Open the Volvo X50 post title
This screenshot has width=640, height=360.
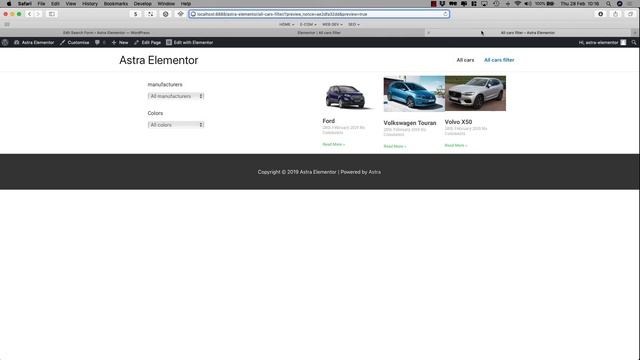tap(458, 122)
